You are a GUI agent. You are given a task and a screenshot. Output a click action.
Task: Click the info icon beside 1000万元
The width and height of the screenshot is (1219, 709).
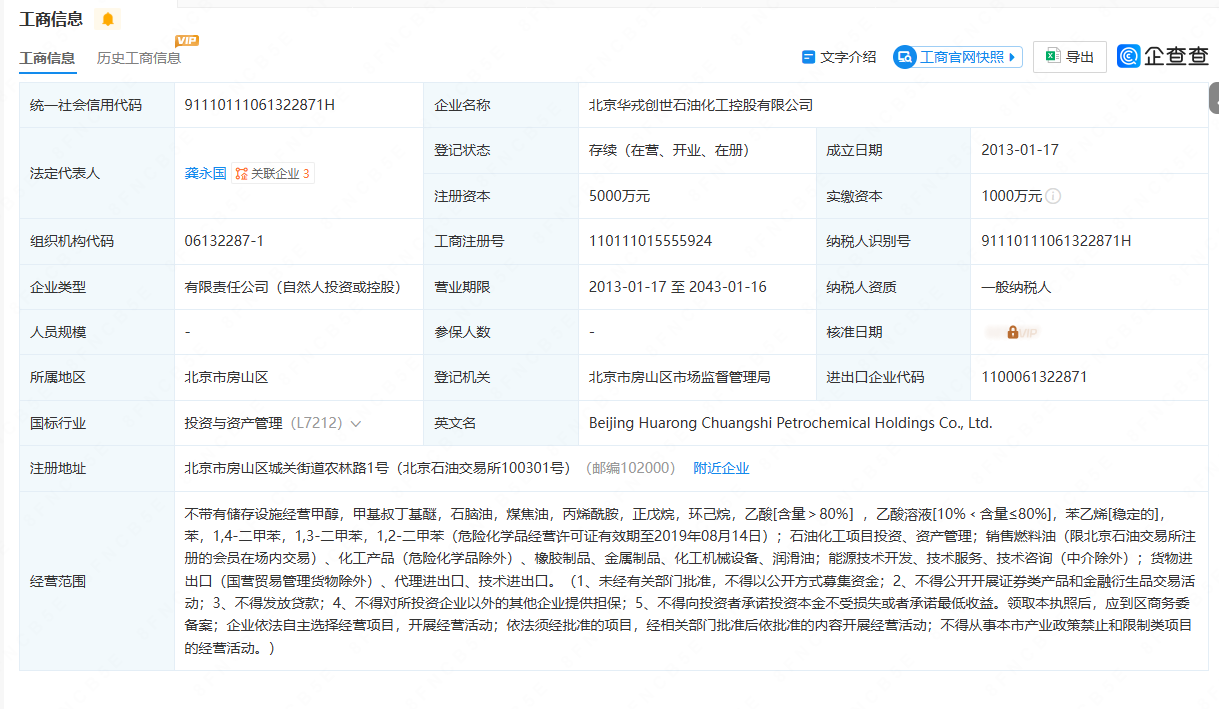pos(1053,196)
